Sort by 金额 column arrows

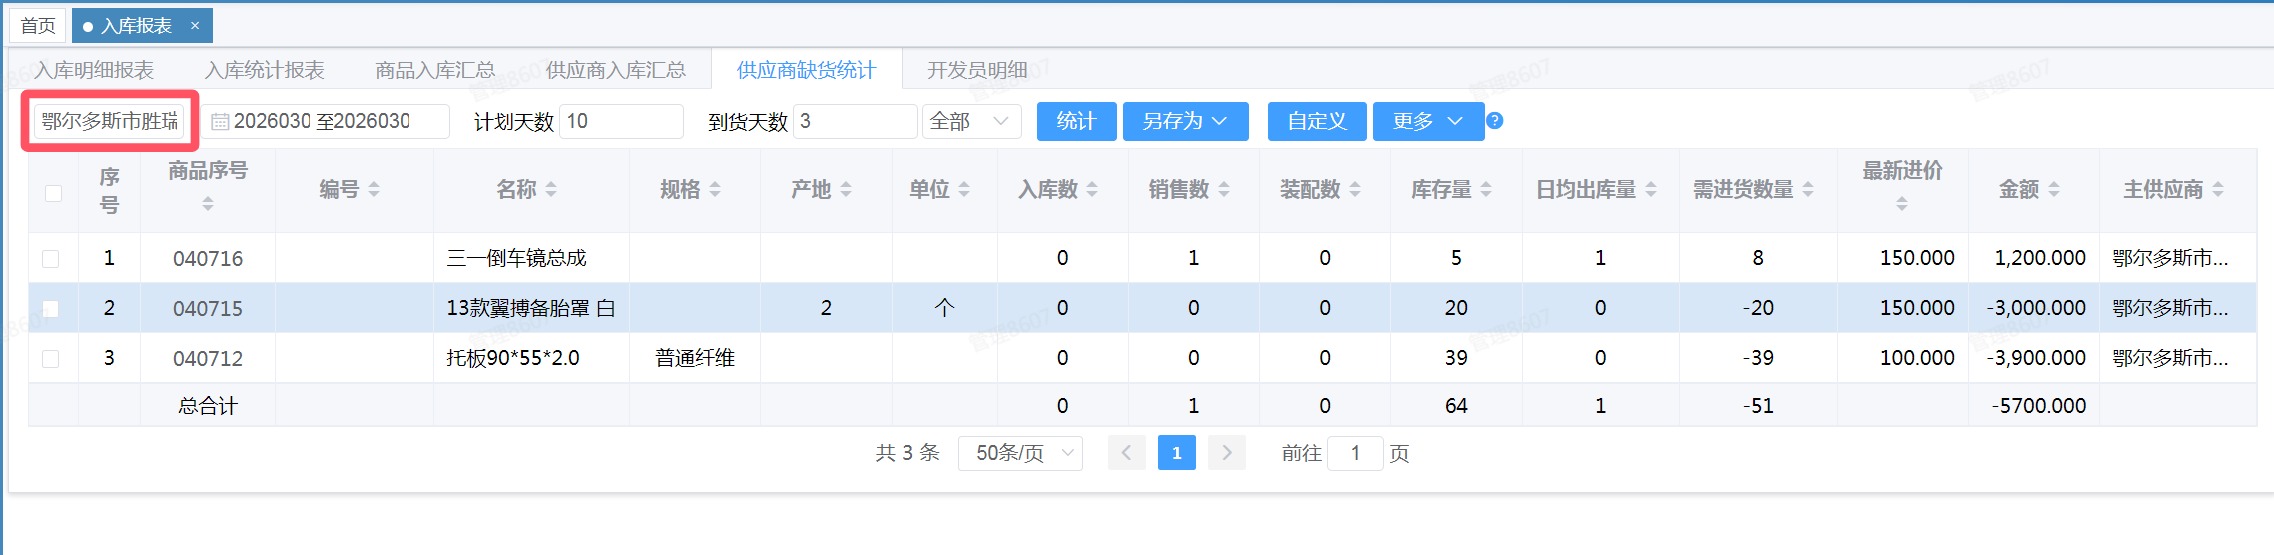(x=2054, y=189)
